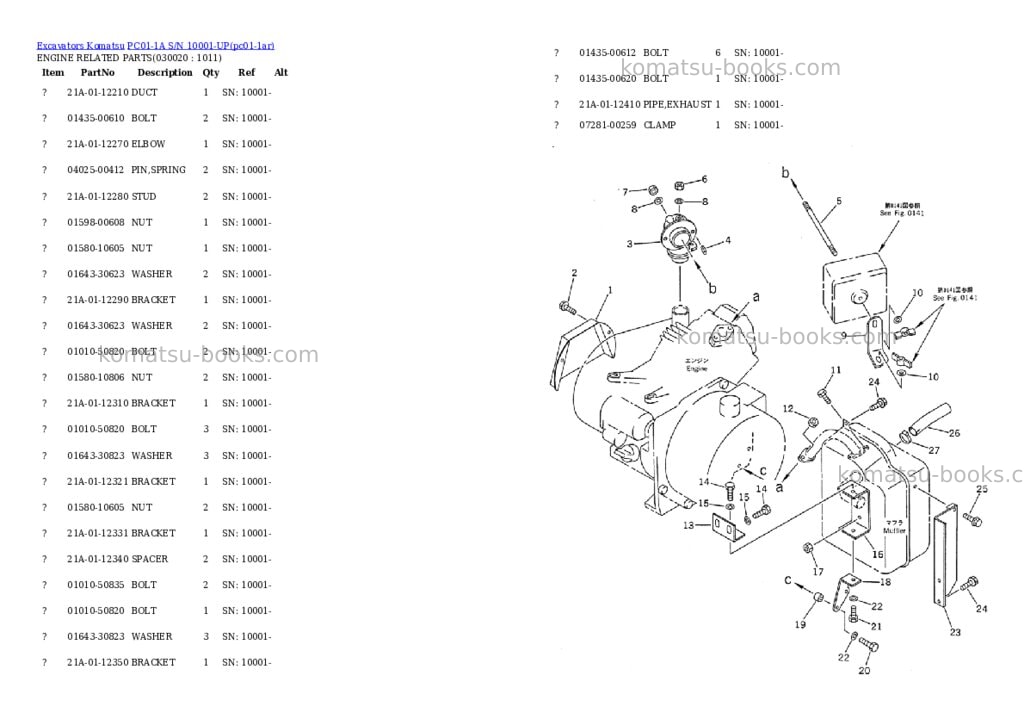
Task: Click the ENGINE RELATED PARTS(030020 : 1011) heading
Action: coord(129,57)
